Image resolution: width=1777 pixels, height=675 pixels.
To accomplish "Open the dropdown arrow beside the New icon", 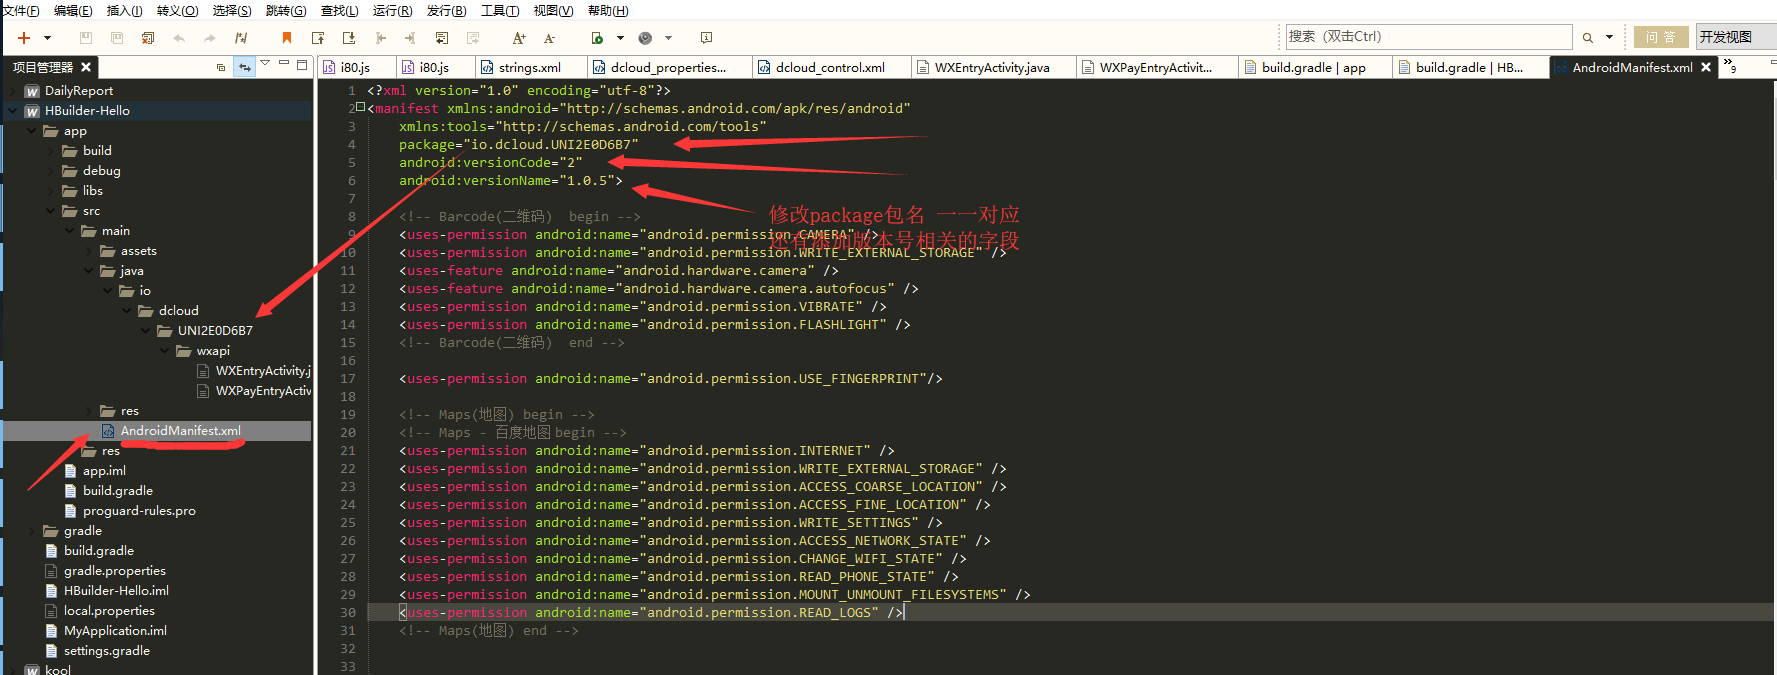I will point(46,38).
